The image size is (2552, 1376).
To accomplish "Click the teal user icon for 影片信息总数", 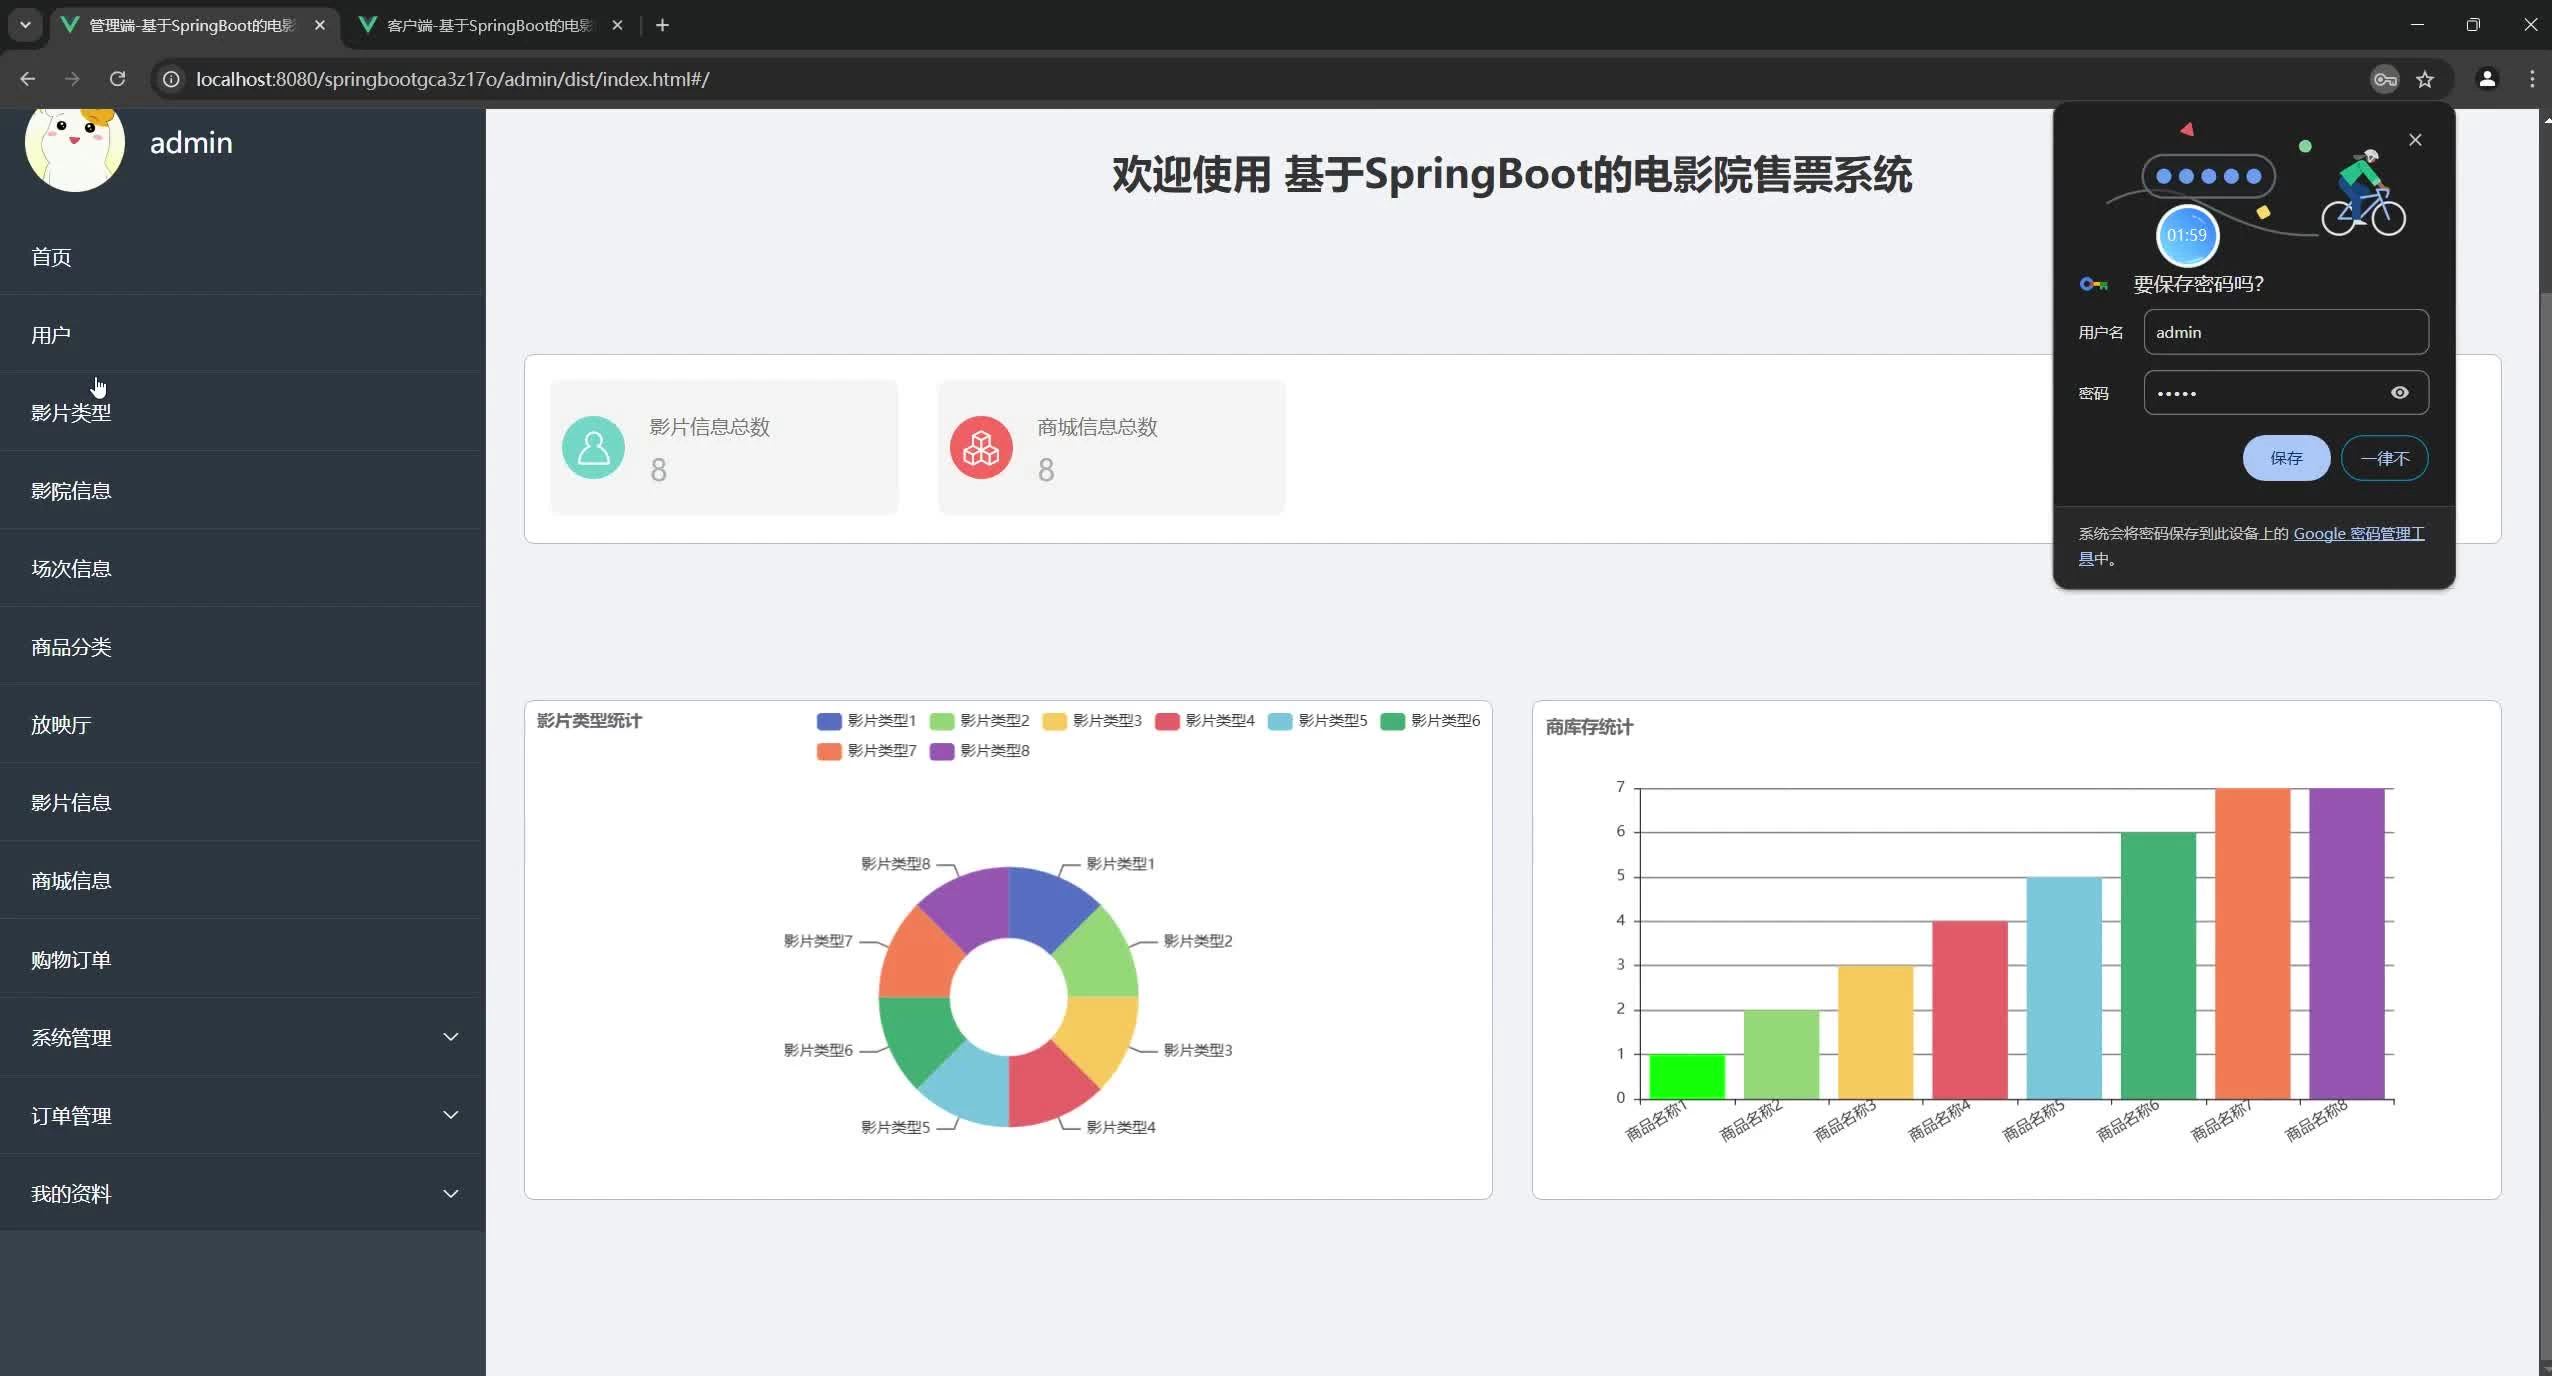I will tap(593, 447).
